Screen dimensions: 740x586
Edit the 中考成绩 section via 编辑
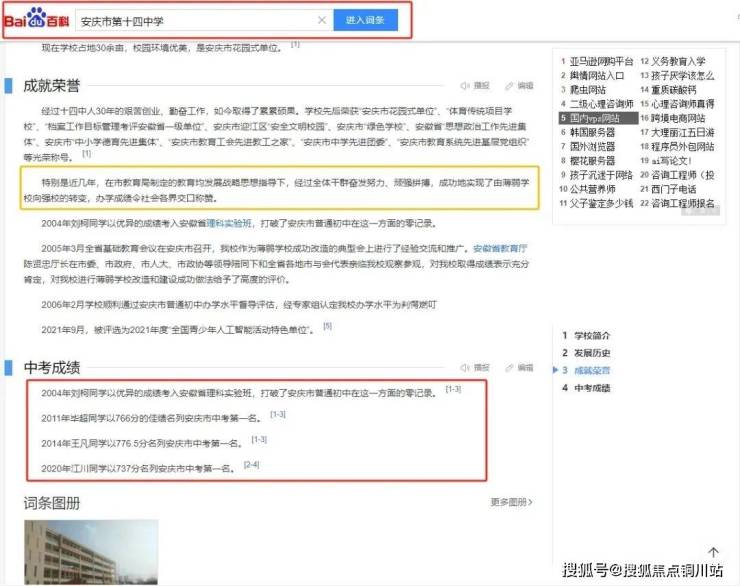tap(519, 367)
